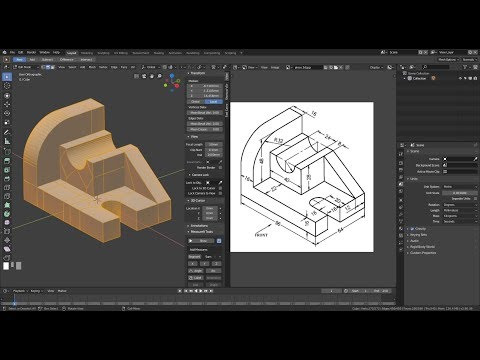Toggle the Separate Units checkbox
The width and height of the screenshot is (480, 360).
pos(474,199)
